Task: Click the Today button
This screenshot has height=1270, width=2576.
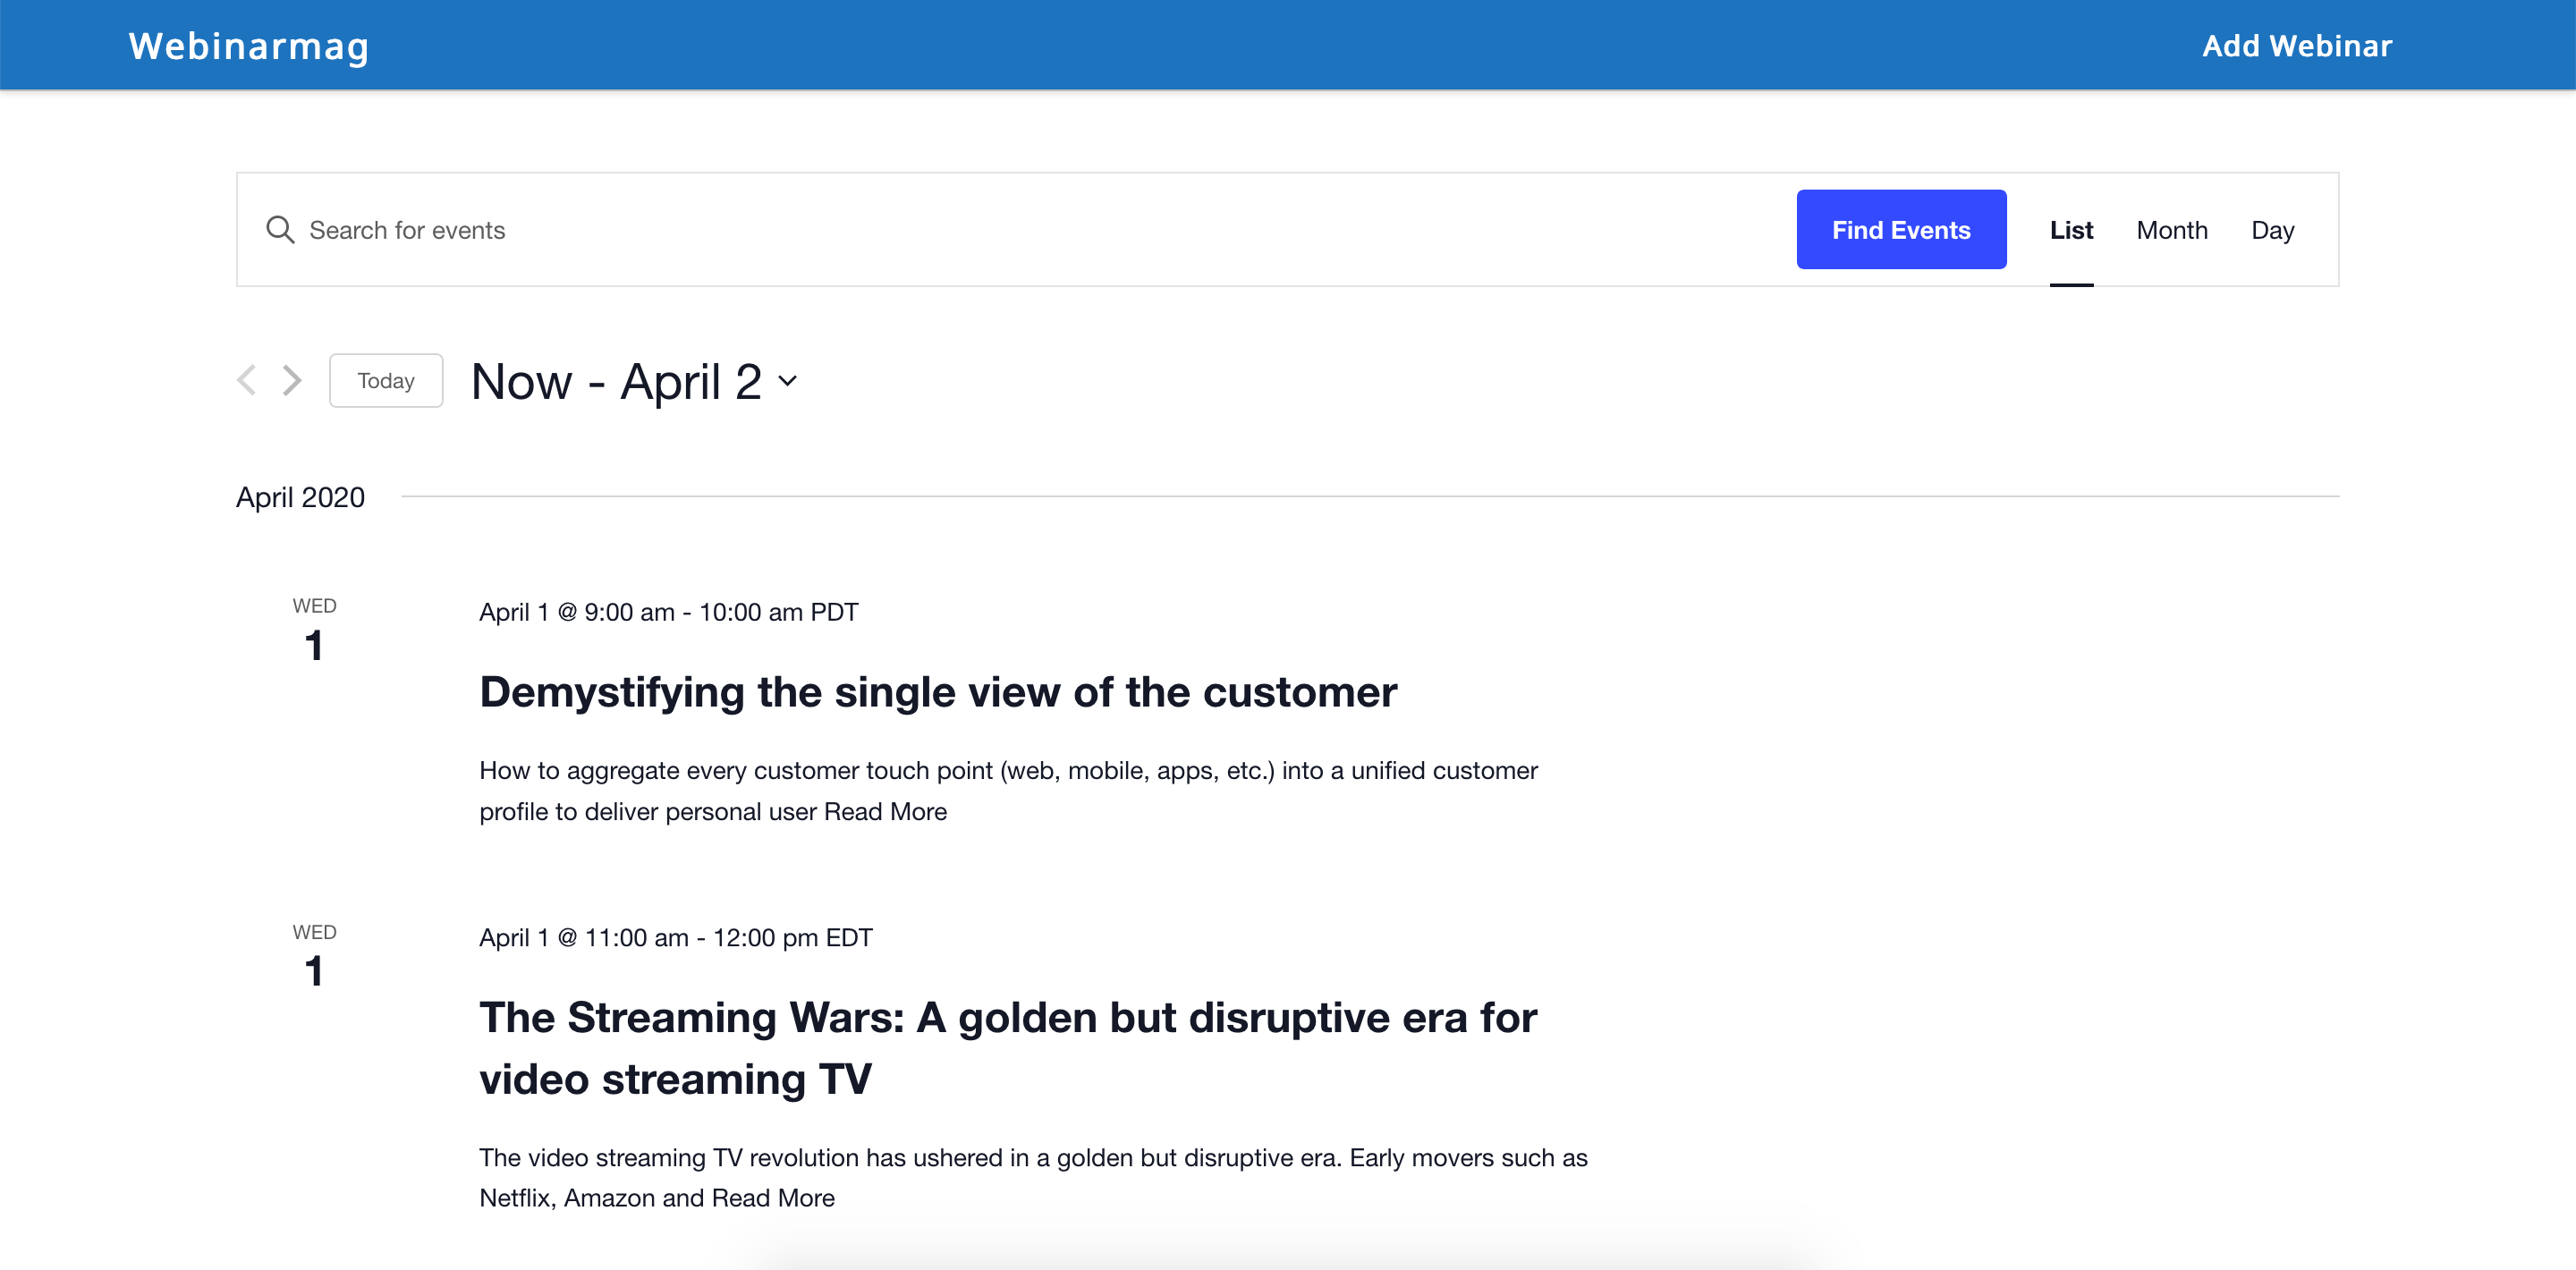Action: [x=386, y=380]
